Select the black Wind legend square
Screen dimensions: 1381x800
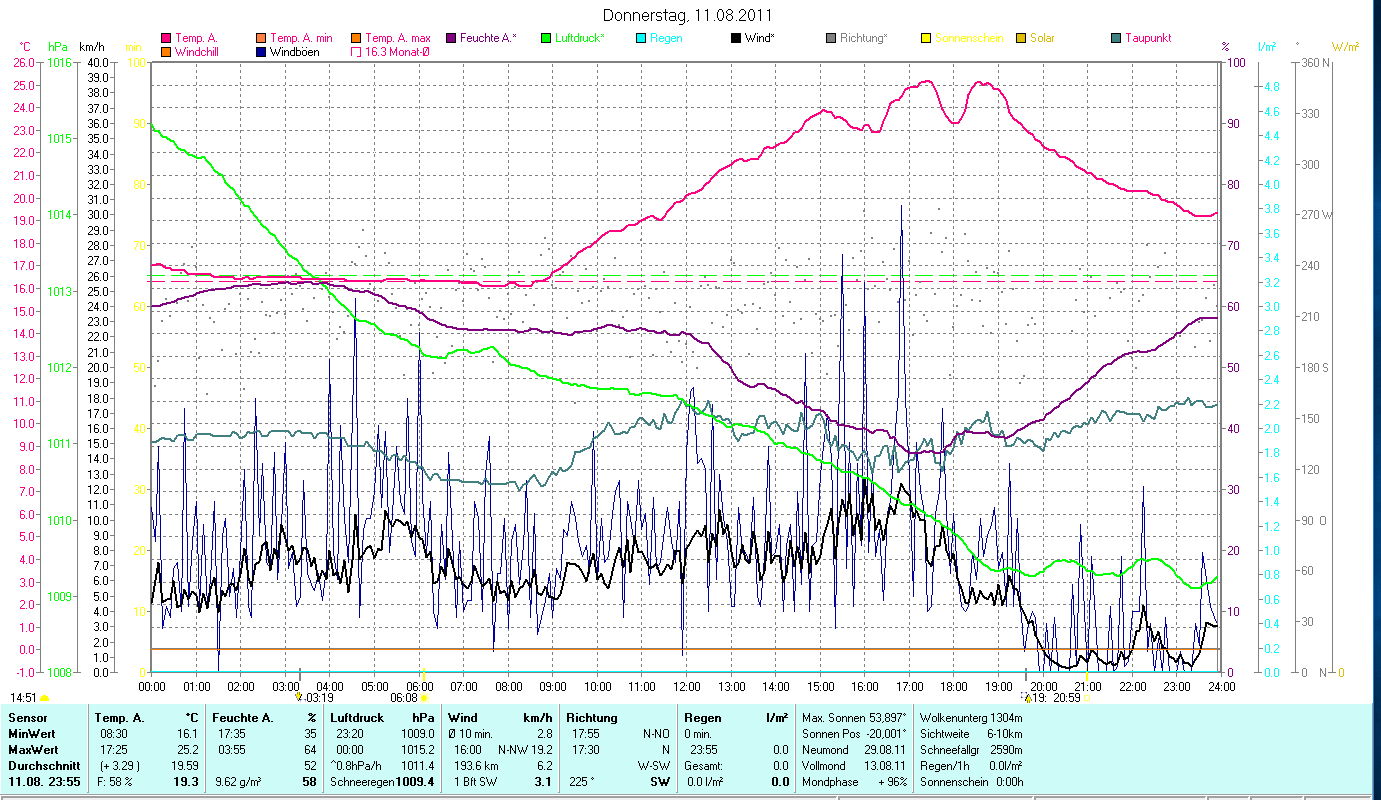point(736,38)
